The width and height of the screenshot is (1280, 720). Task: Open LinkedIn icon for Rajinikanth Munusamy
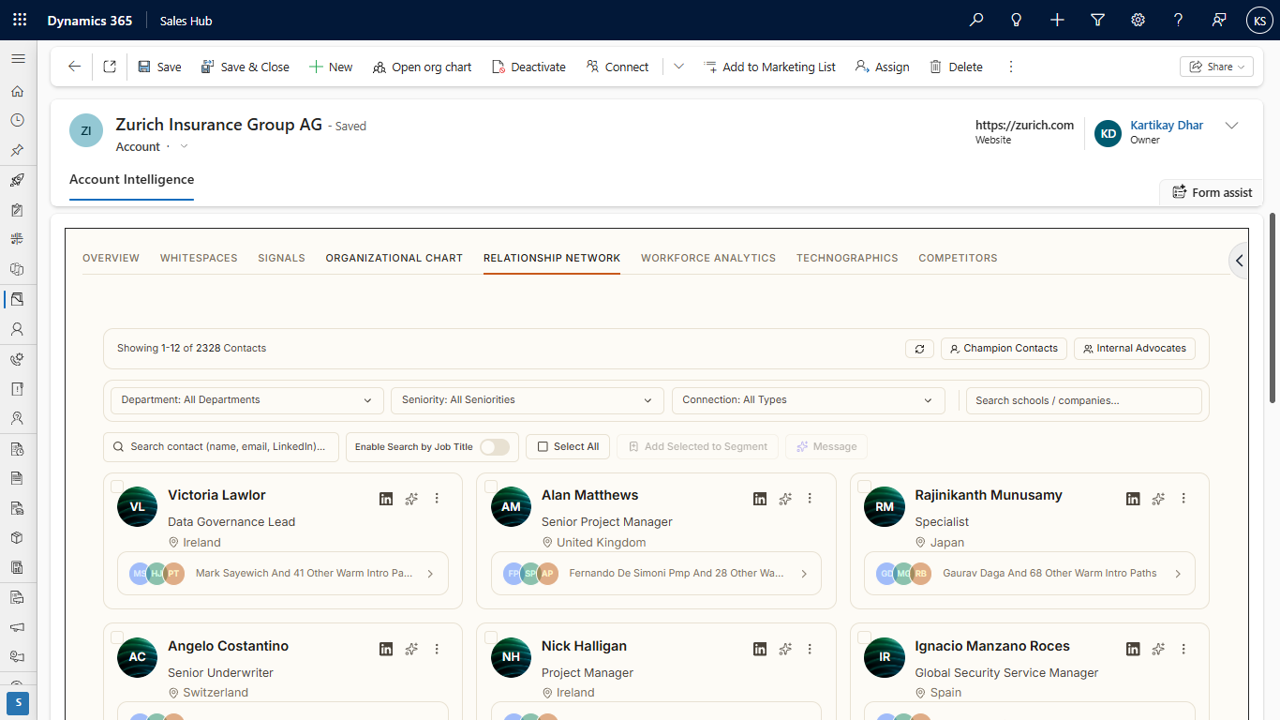1133,498
